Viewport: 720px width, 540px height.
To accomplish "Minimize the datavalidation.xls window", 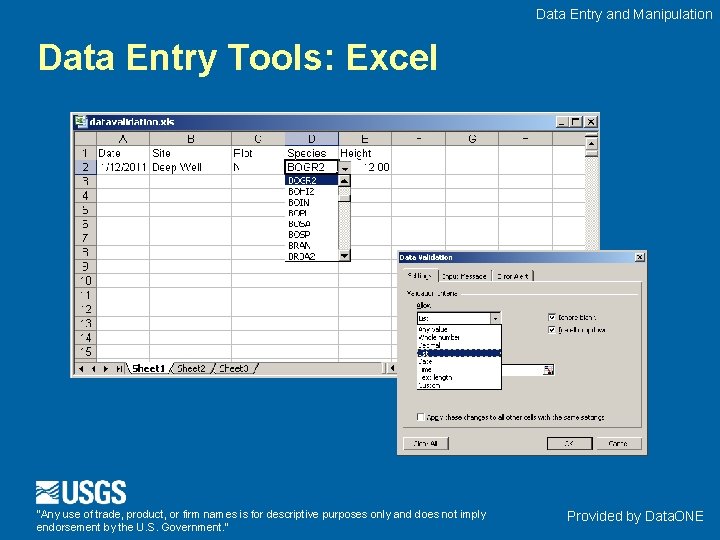I will pos(563,122).
